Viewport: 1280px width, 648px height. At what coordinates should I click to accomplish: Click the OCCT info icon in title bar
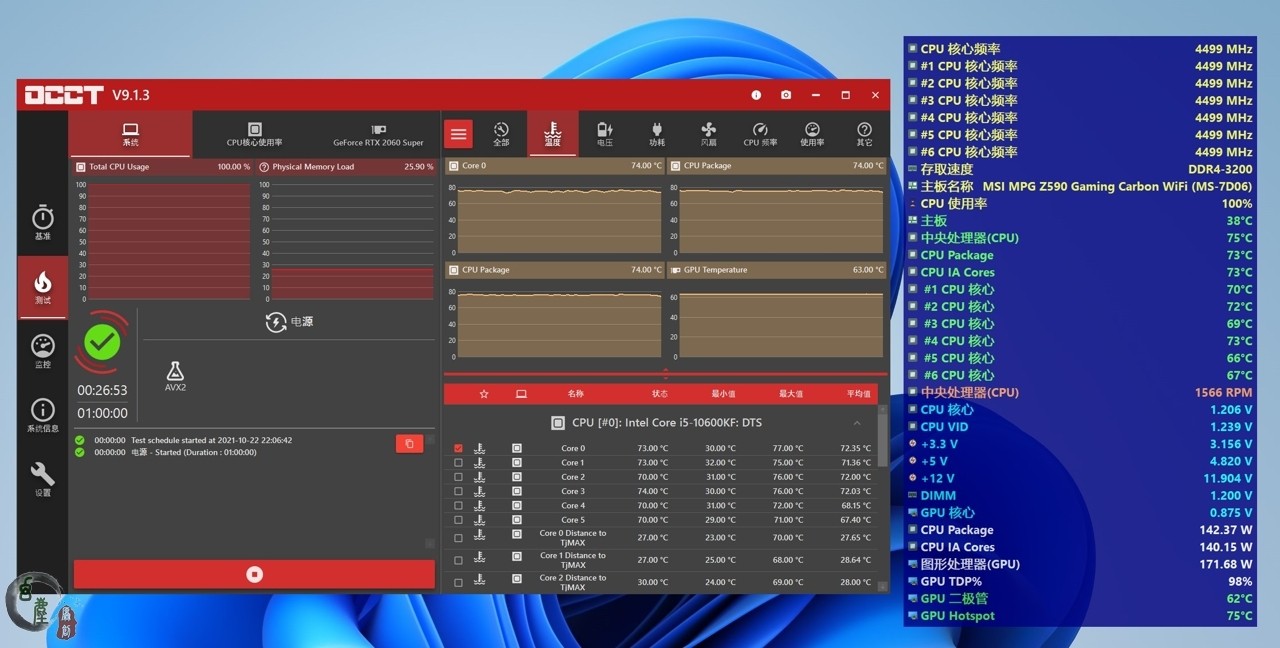756,95
